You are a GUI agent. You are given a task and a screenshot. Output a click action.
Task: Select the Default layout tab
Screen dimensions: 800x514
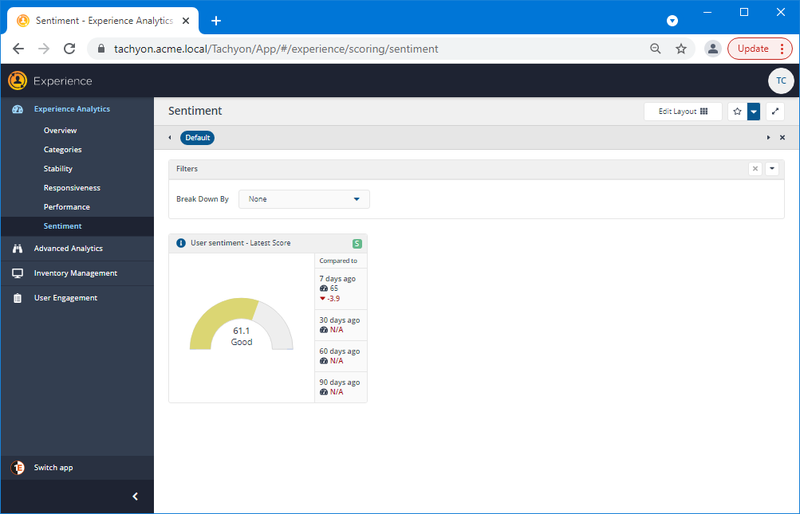click(197, 138)
